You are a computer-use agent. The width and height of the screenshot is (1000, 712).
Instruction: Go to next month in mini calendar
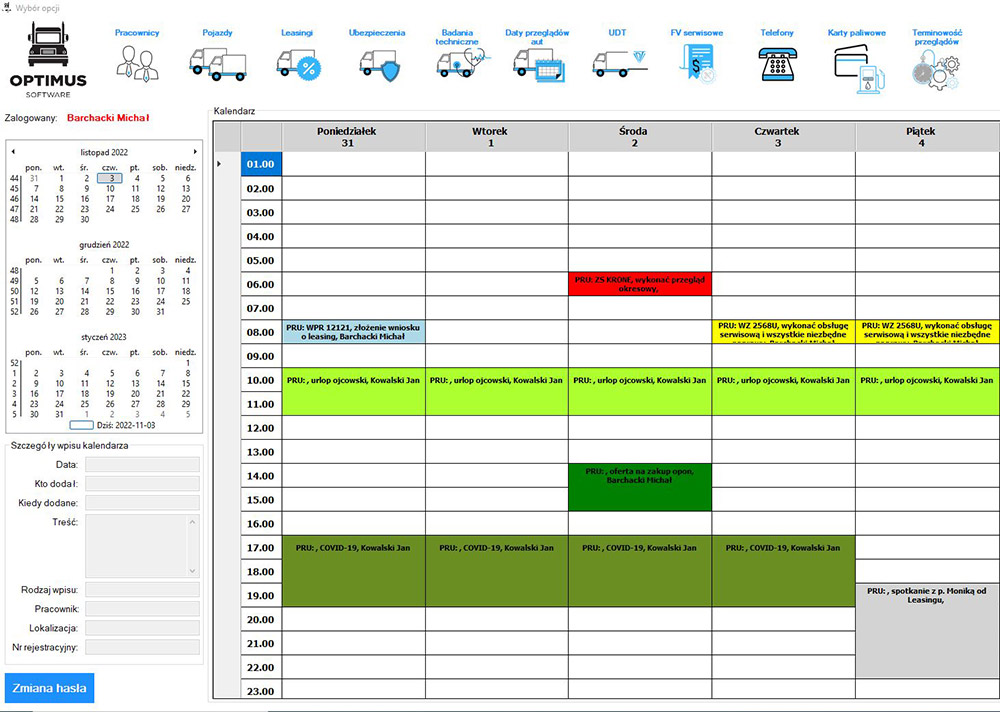tap(196, 151)
